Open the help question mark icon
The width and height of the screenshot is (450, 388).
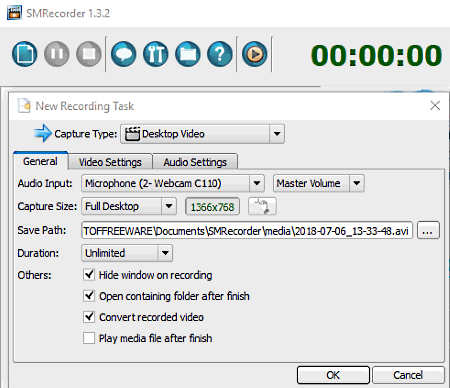[220, 54]
